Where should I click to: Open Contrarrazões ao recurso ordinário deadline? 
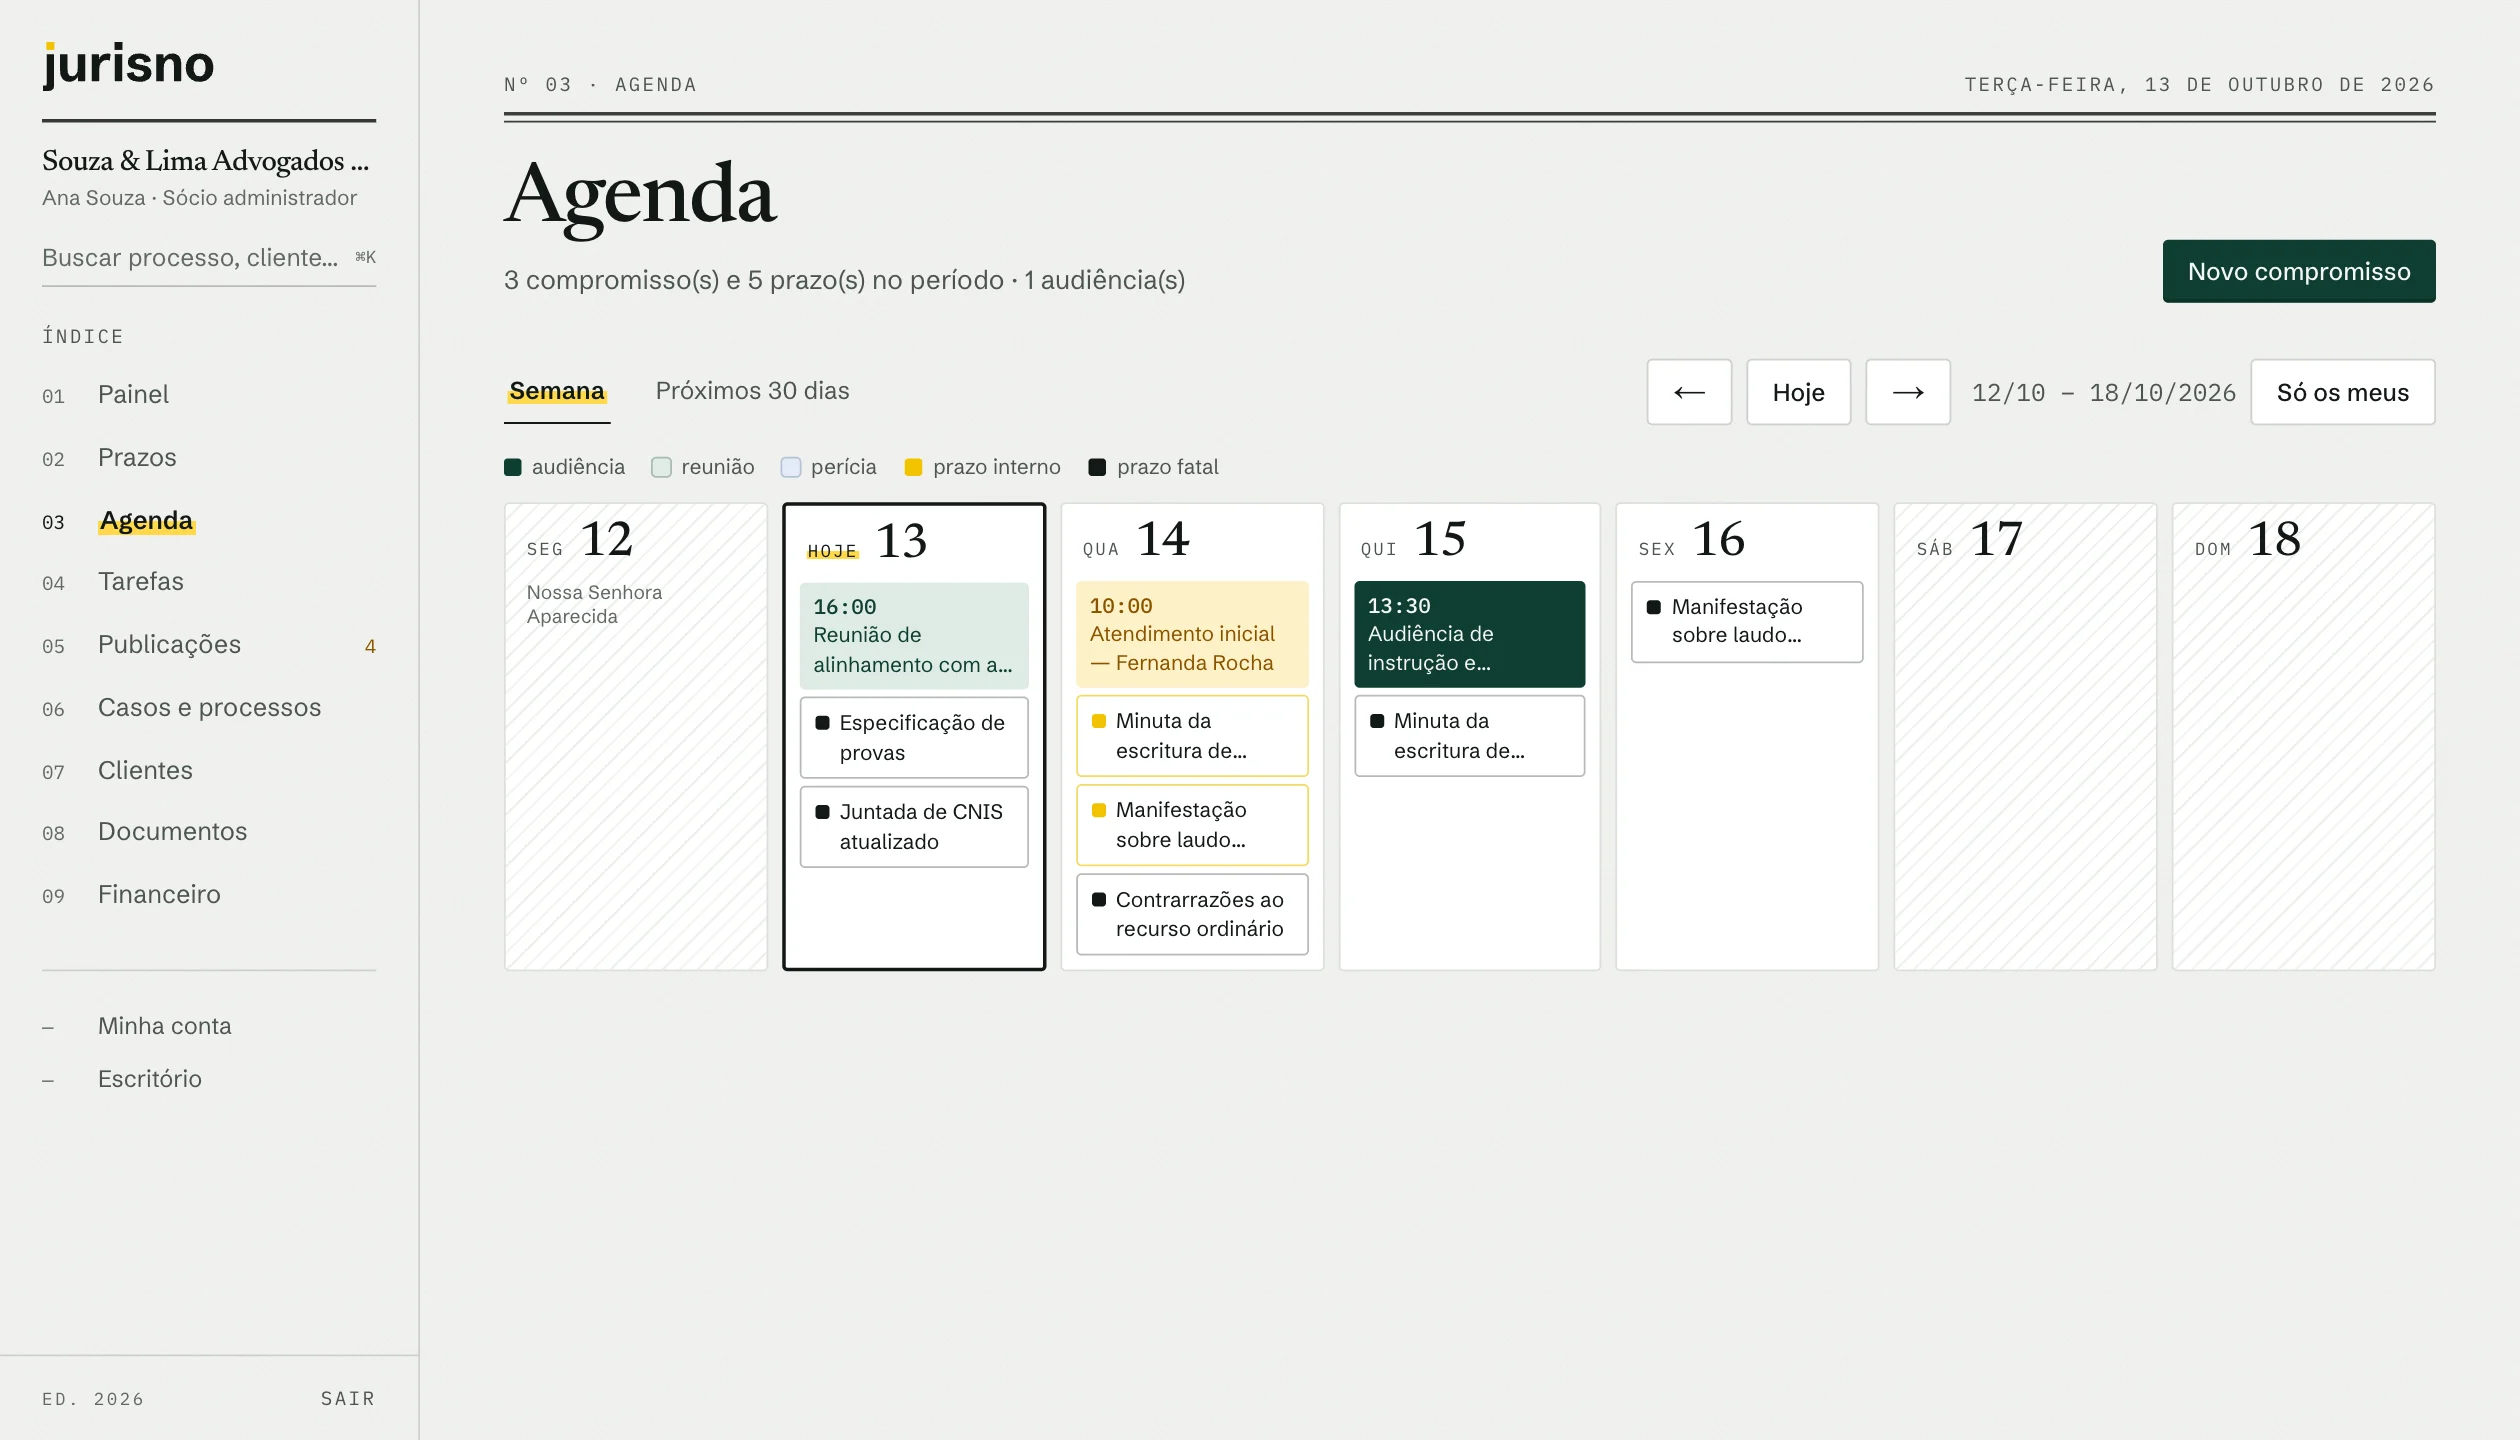[1191, 914]
